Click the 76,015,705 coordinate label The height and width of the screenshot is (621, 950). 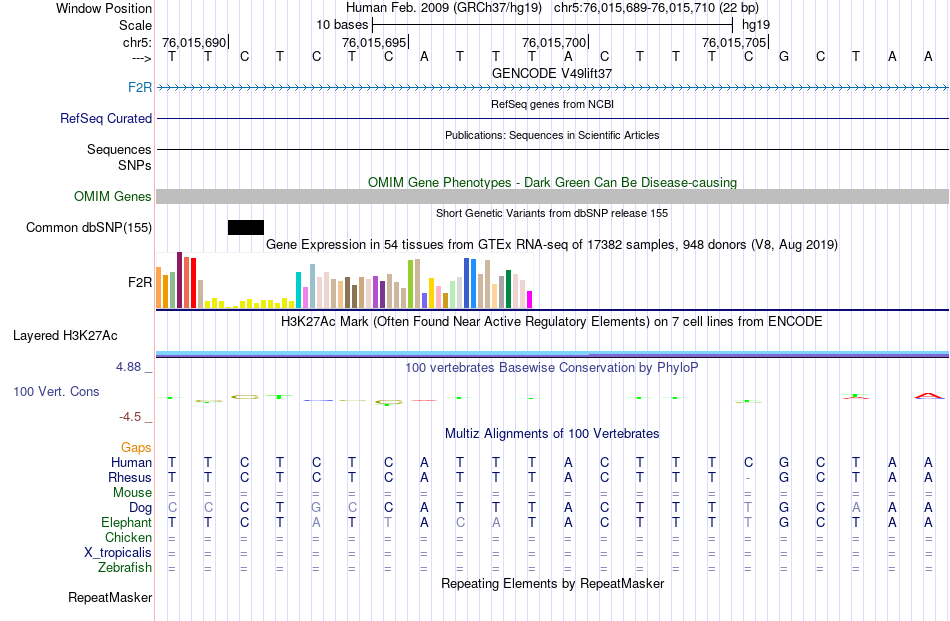[734, 42]
